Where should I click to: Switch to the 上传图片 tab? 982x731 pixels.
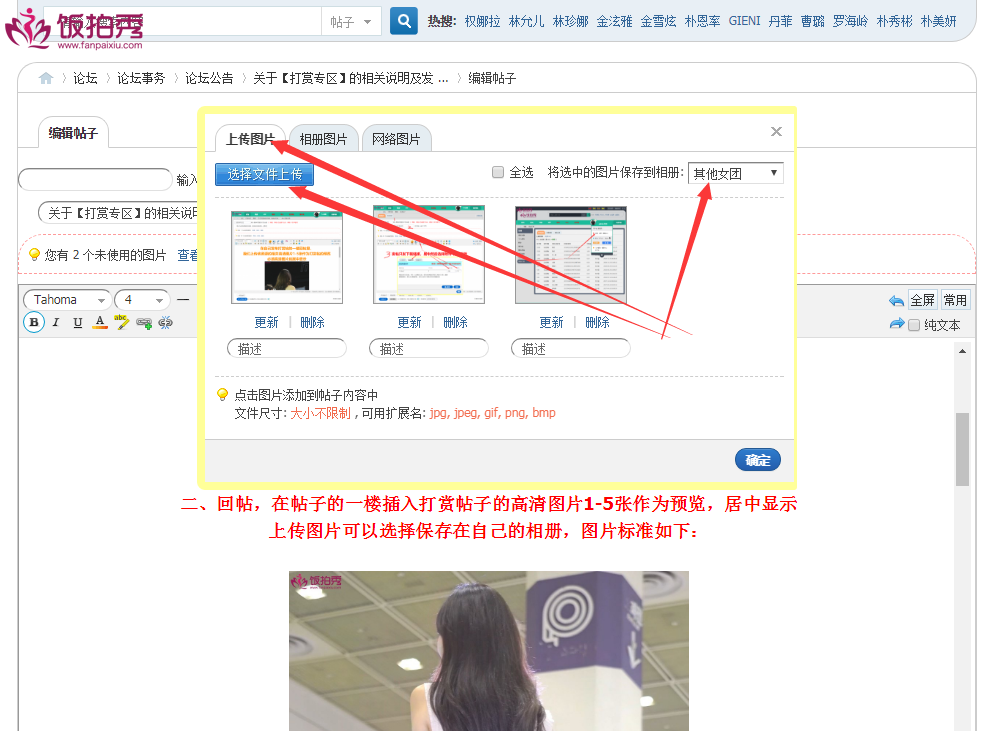[x=251, y=139]
